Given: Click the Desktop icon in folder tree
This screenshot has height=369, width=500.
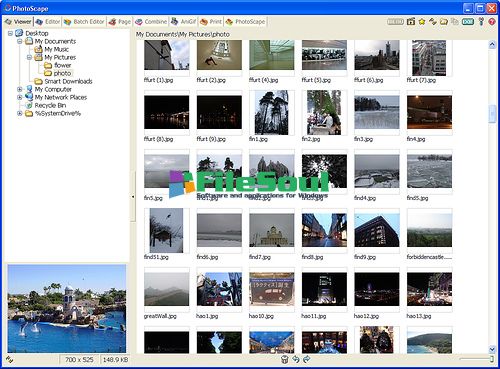Looking at the screenshot, I should click(x=19, y=33).
